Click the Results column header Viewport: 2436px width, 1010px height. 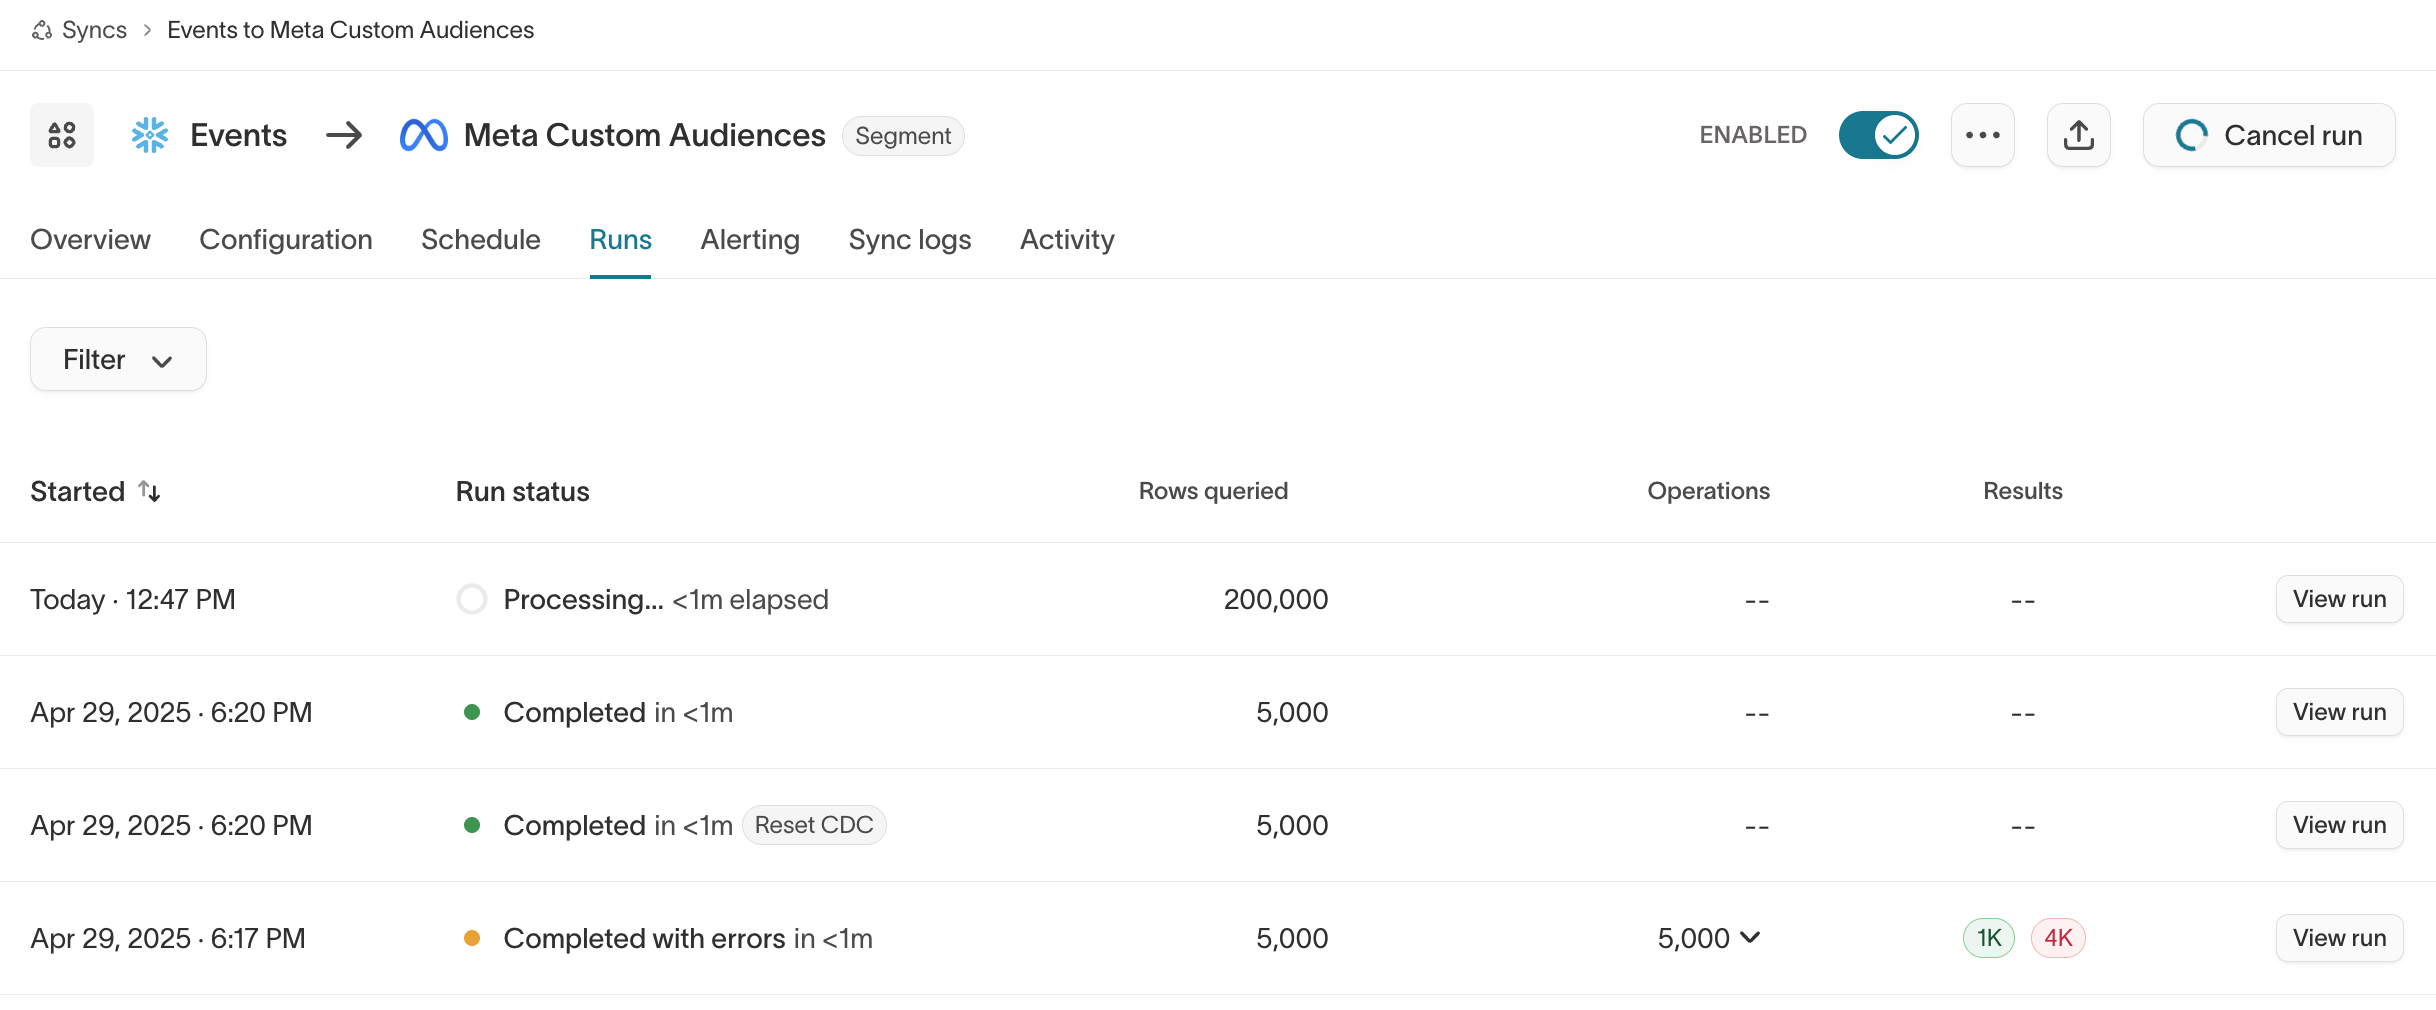tap(2023, 491)
